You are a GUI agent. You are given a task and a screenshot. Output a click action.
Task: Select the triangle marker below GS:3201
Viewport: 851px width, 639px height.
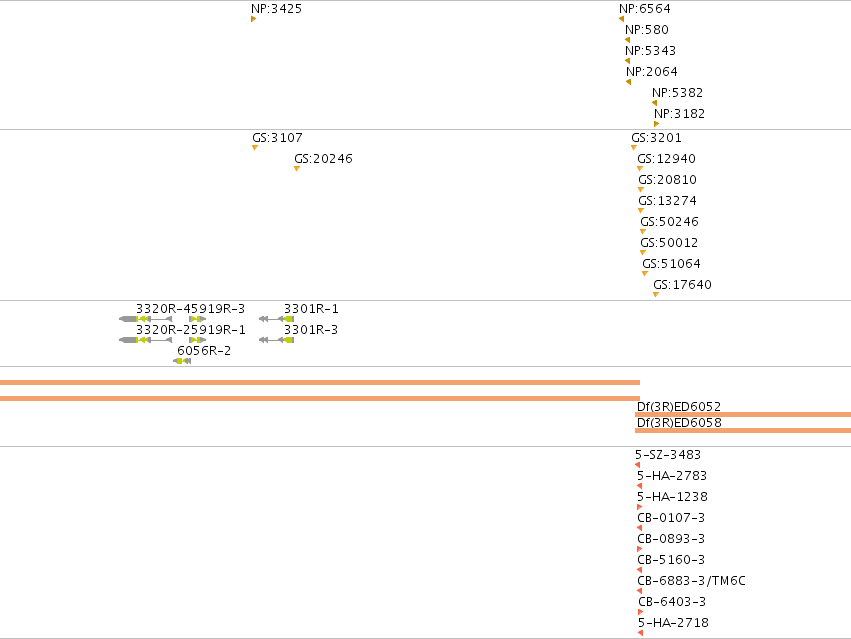click(634, 148)
